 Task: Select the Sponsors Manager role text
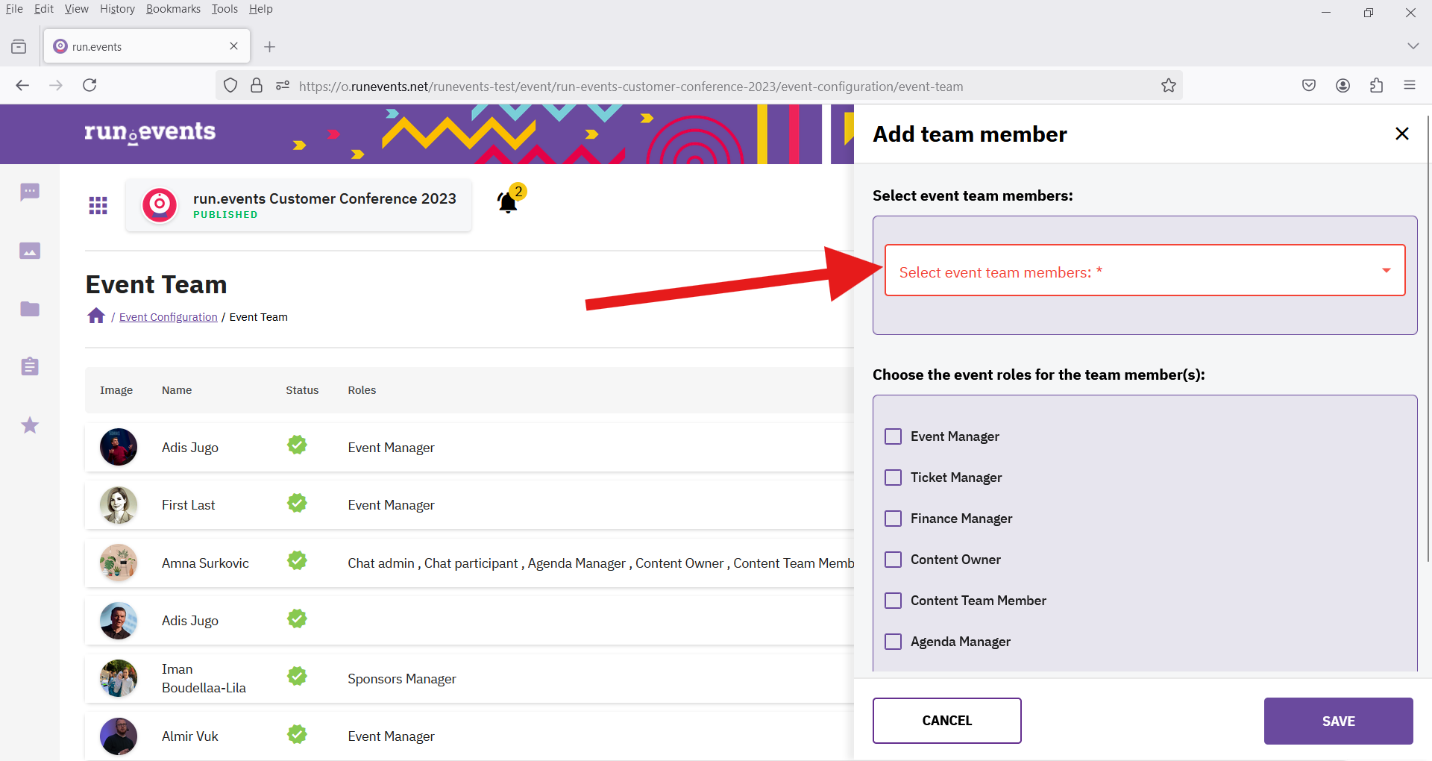(402, 679)
